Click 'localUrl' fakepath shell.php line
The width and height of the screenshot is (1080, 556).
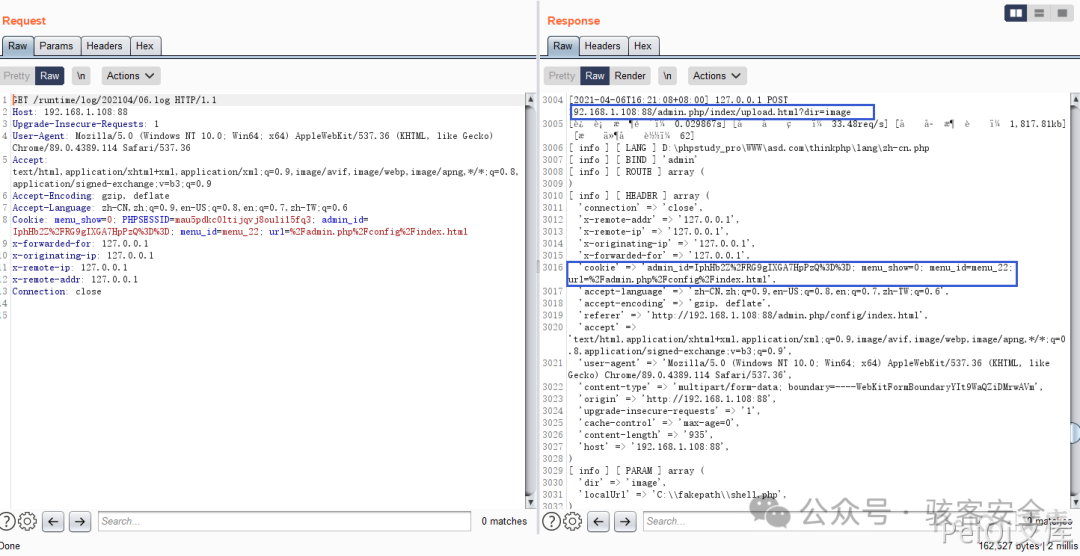click(683, 495)
